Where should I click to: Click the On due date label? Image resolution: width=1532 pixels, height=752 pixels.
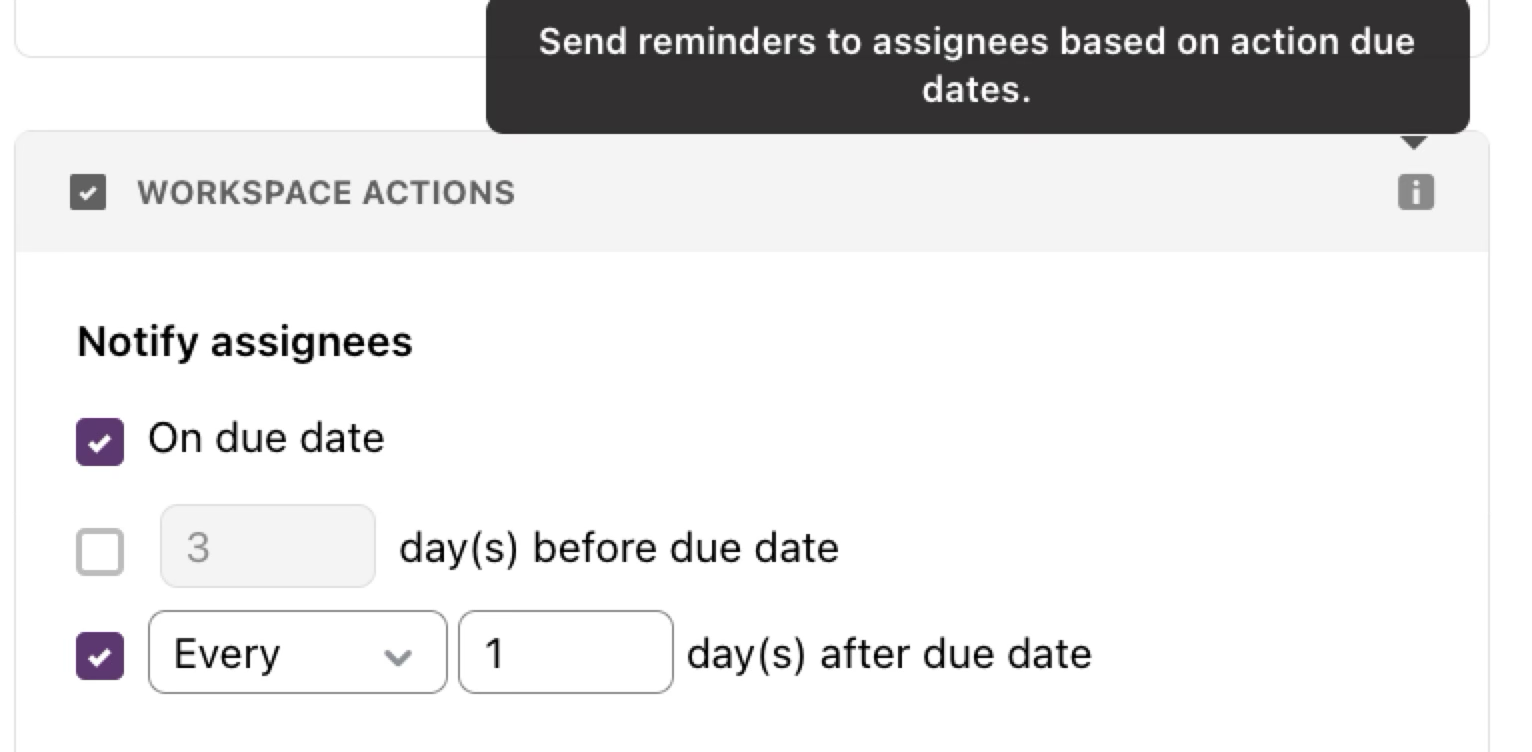click(x=266, y=438)
